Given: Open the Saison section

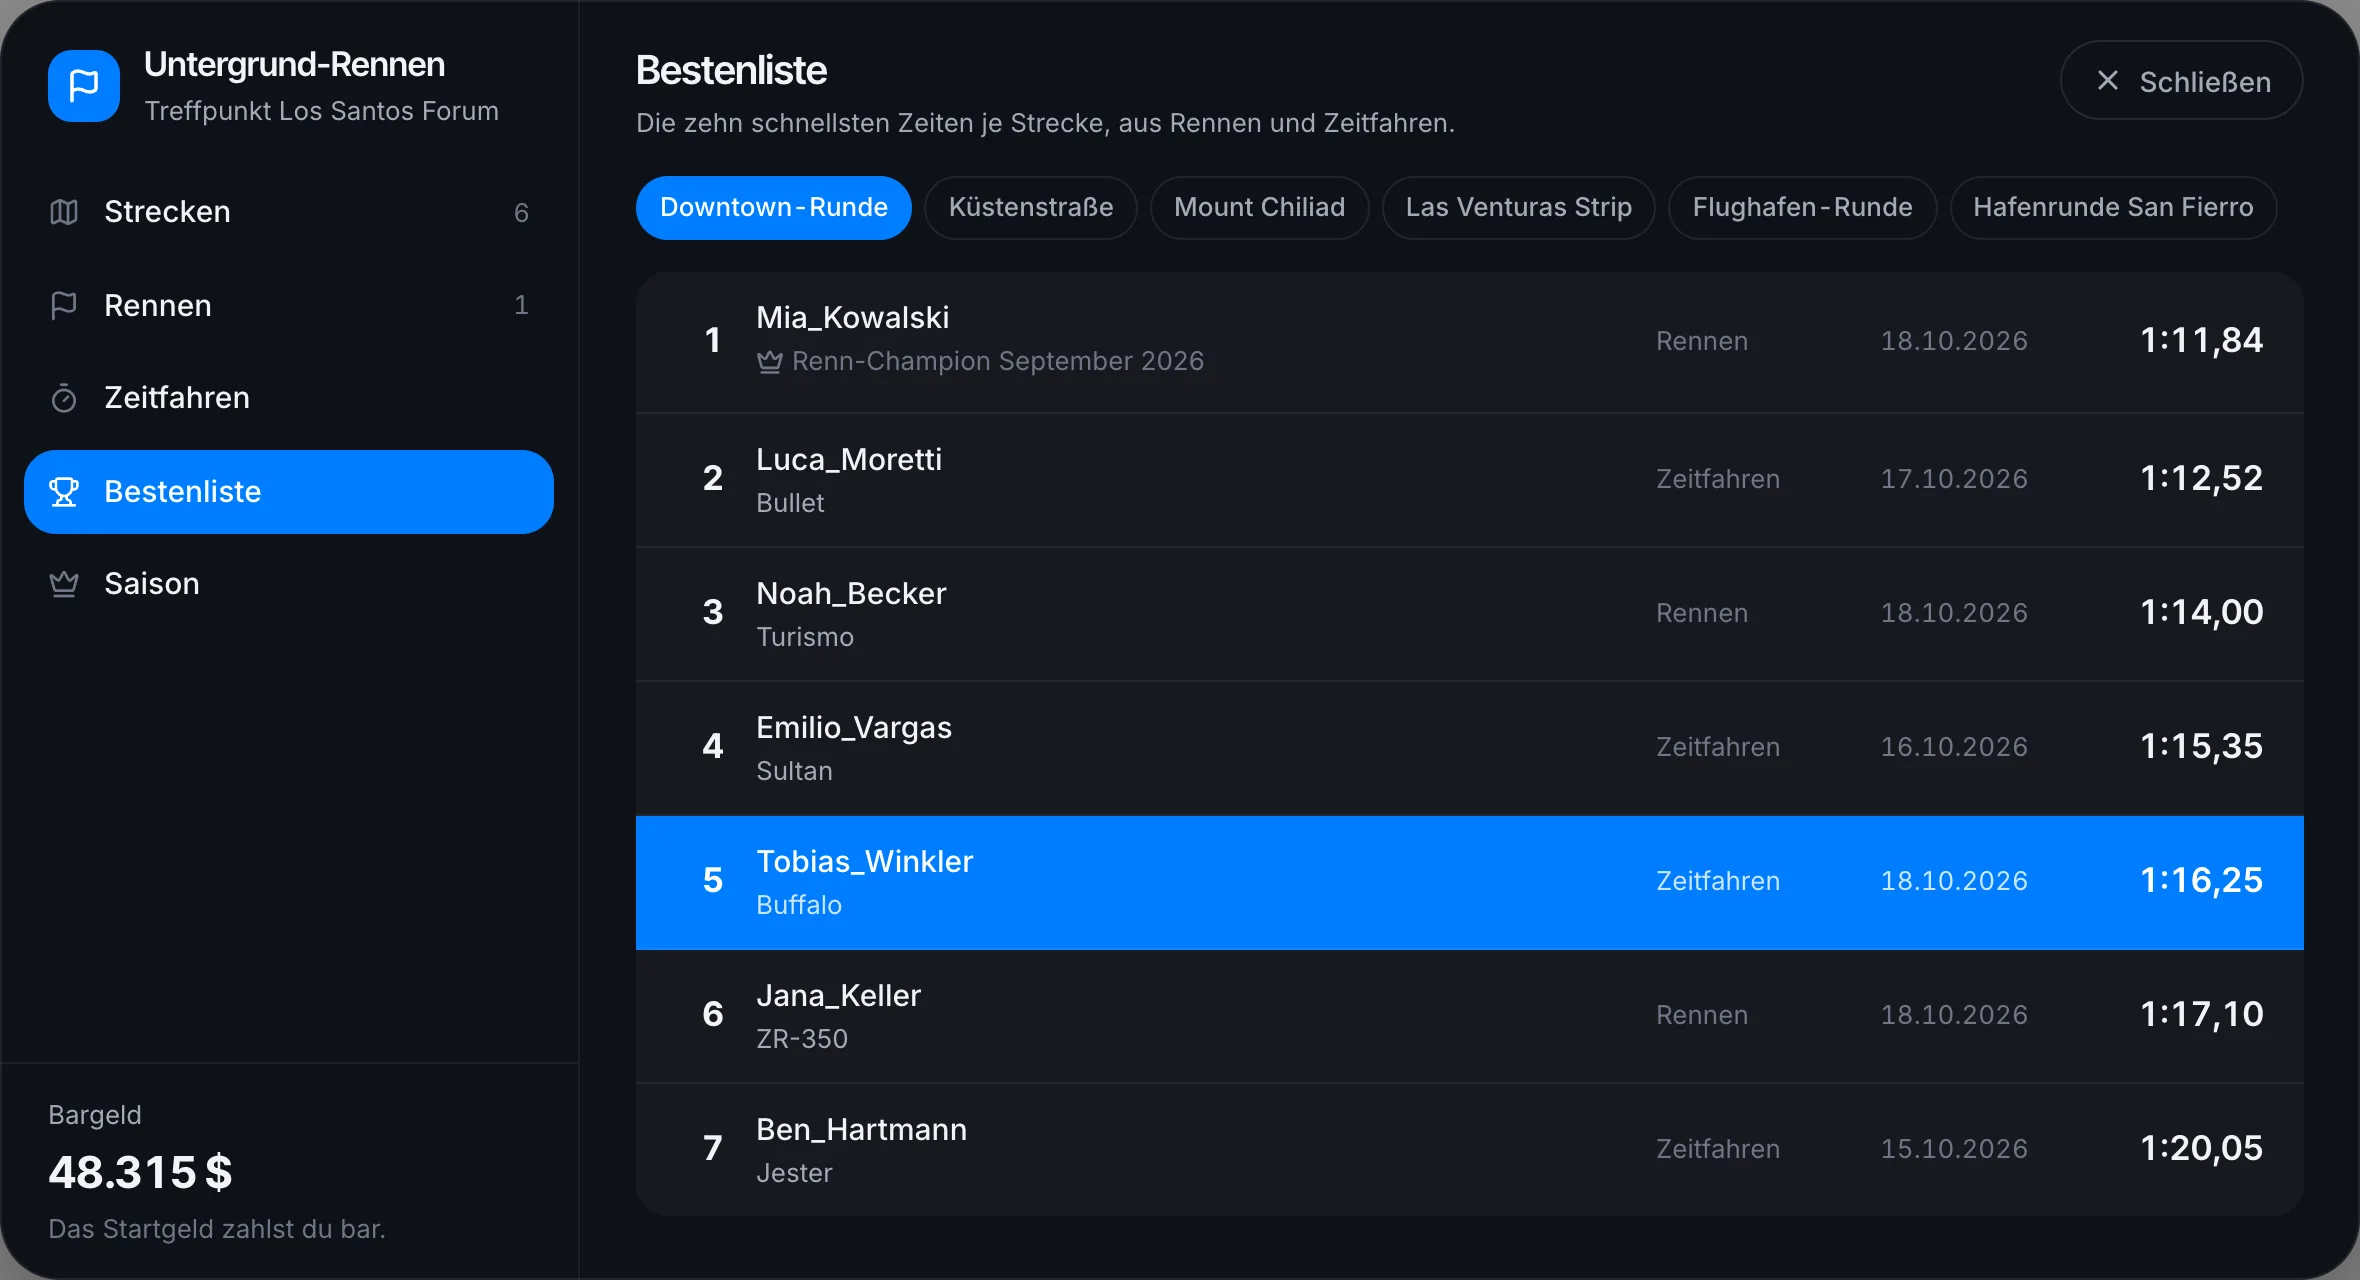Looking at the screenshot, I should pyautogui.click(x=289, y=584).
